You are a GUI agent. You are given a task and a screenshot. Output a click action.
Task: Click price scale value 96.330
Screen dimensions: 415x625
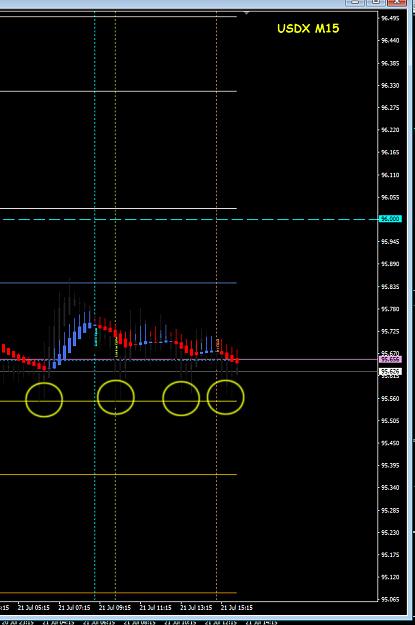pos(390,86)
